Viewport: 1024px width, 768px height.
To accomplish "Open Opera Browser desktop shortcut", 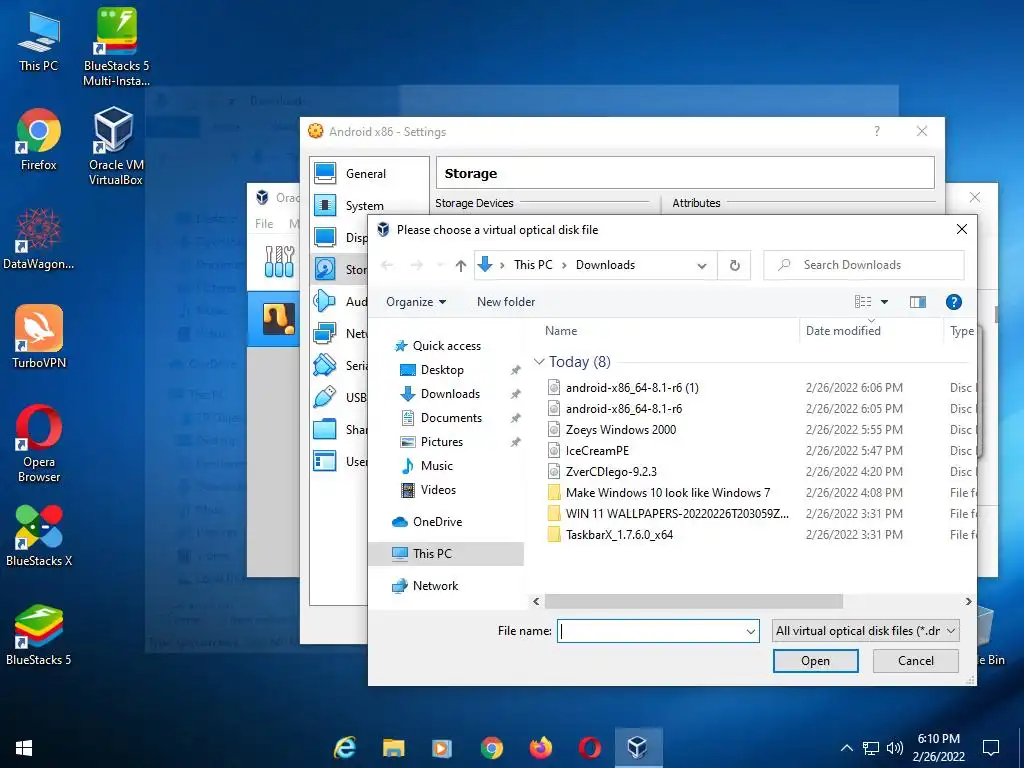I will click(39, 443).
